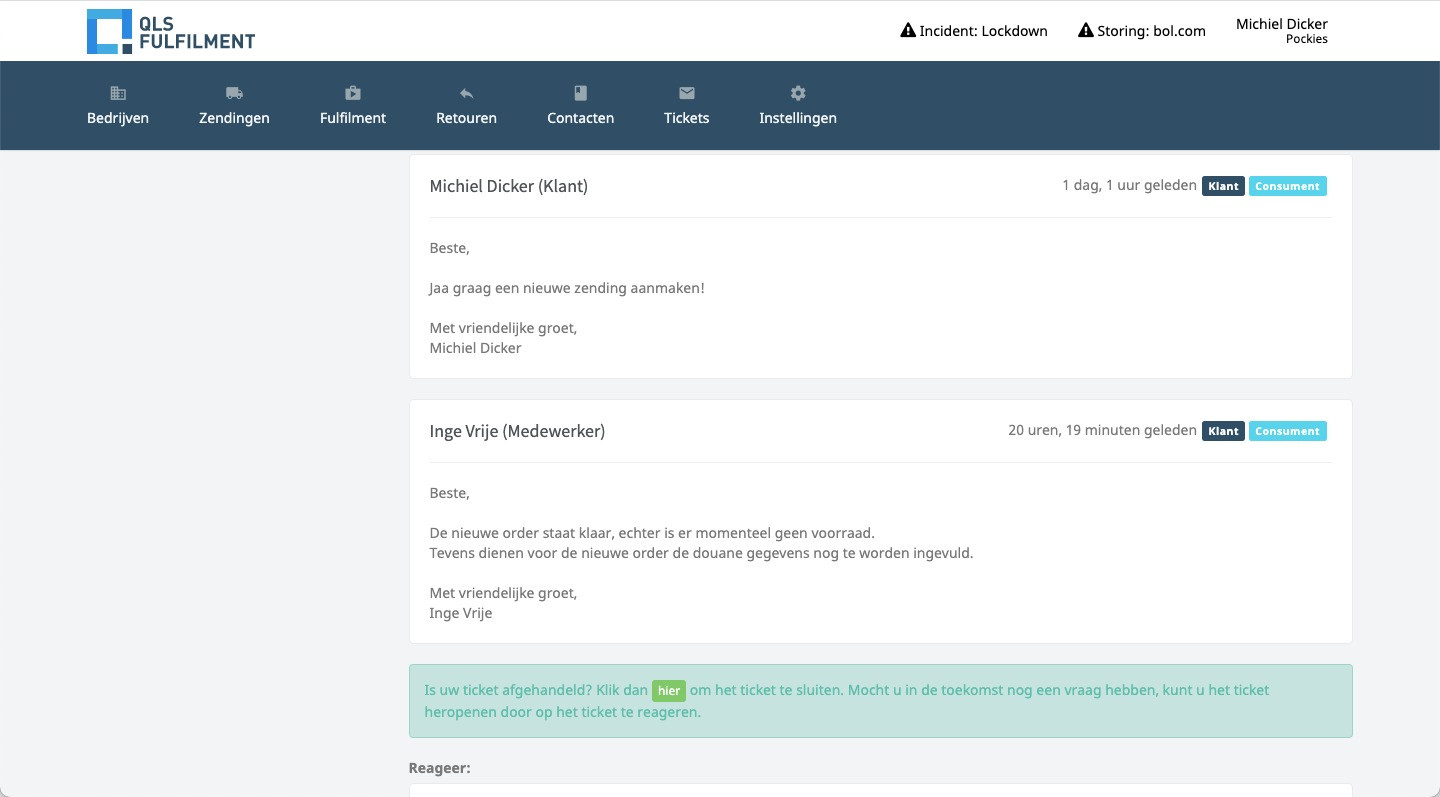The image size is (1440, 797).
Task: Click the Consument badge on Inge's message
Action: 1287,431
